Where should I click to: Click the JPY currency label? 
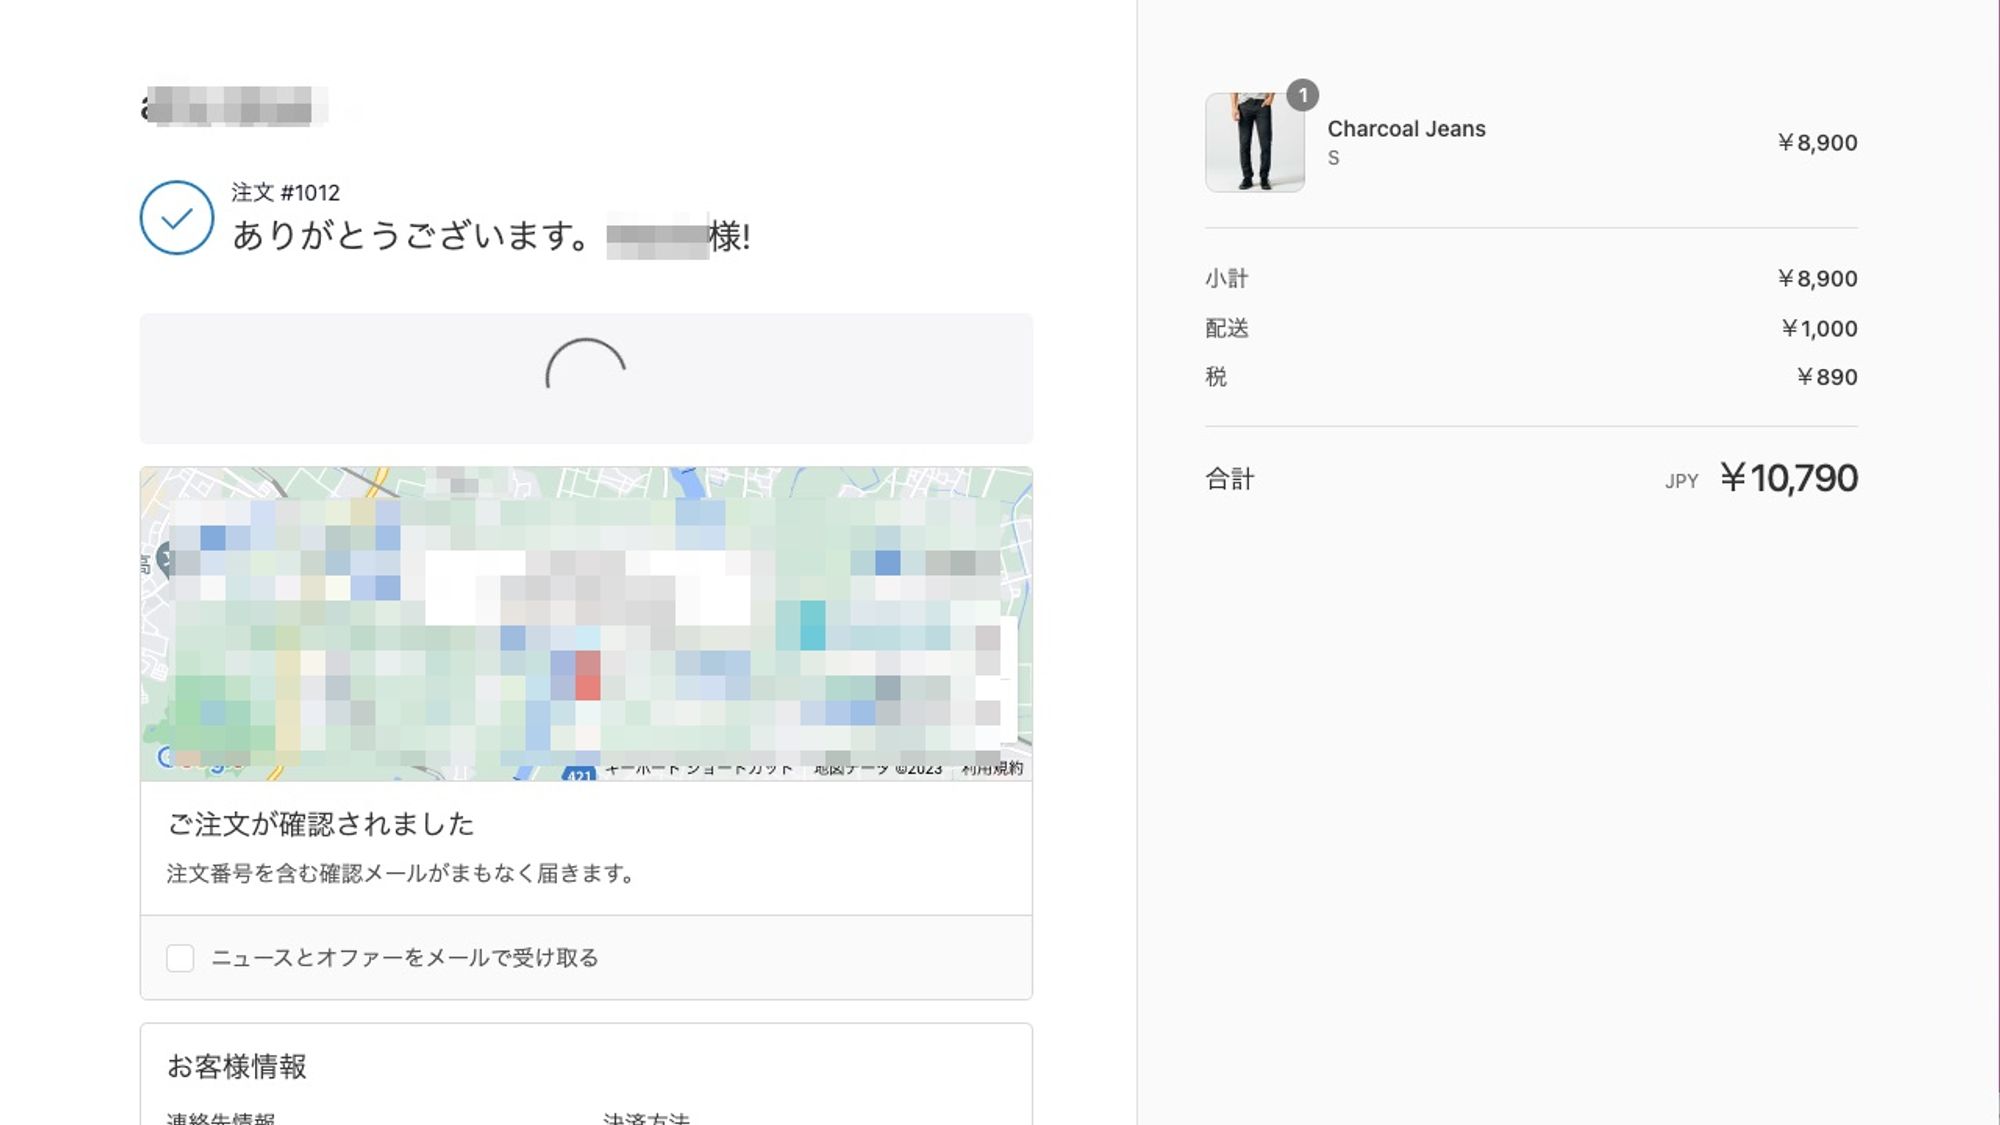pos(1681,481)
